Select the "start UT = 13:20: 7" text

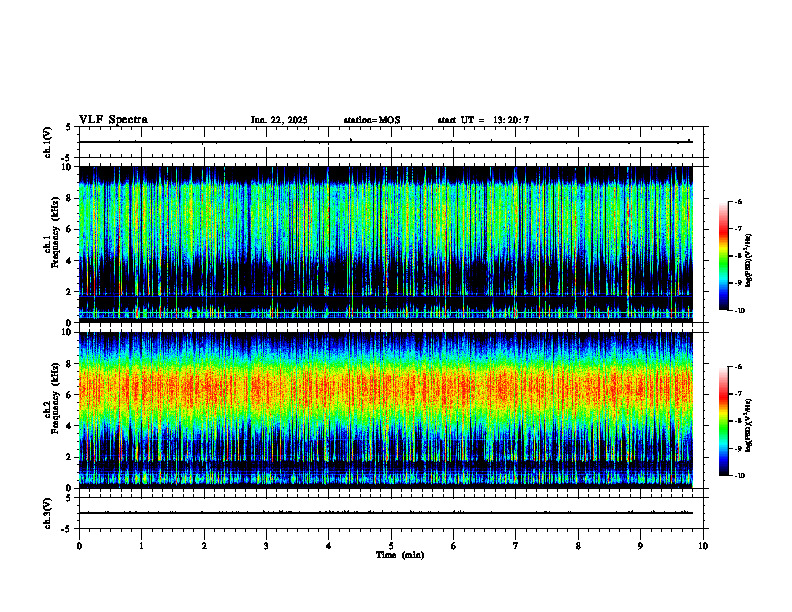pyautogui.click(x=483, y=120)
